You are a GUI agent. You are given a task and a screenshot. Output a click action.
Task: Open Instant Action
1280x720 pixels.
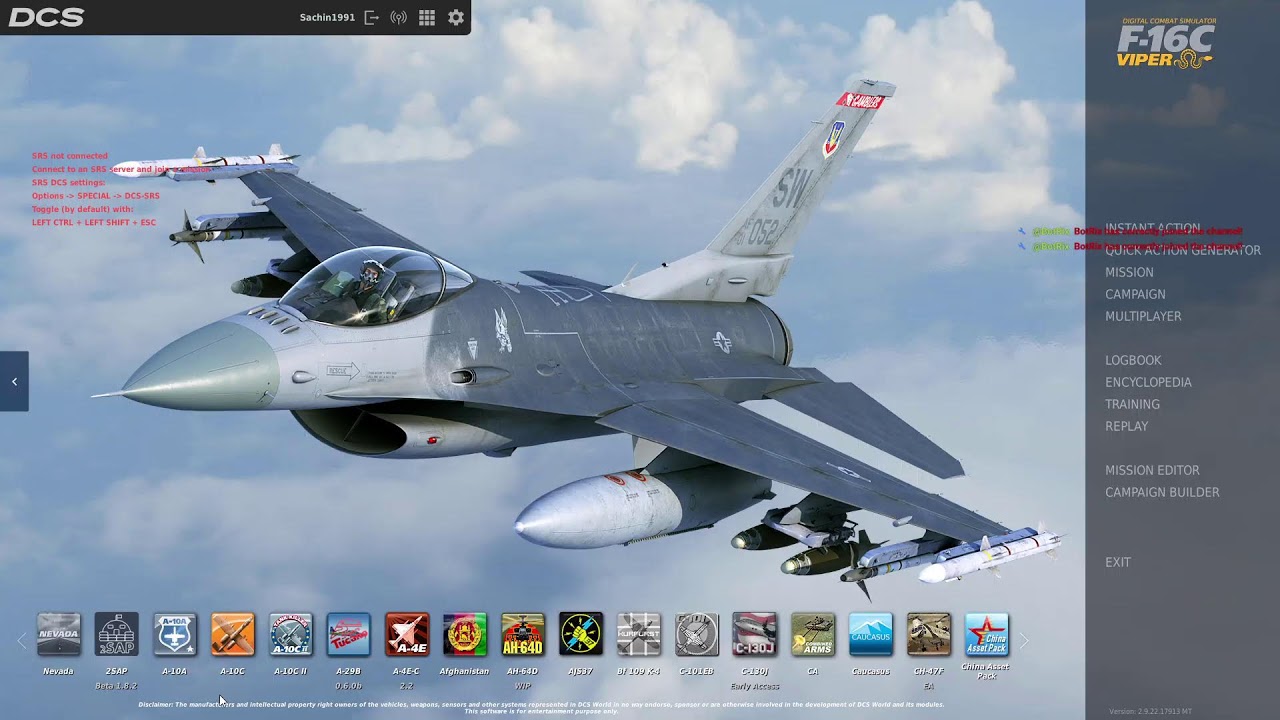(x=1153, y=228)
